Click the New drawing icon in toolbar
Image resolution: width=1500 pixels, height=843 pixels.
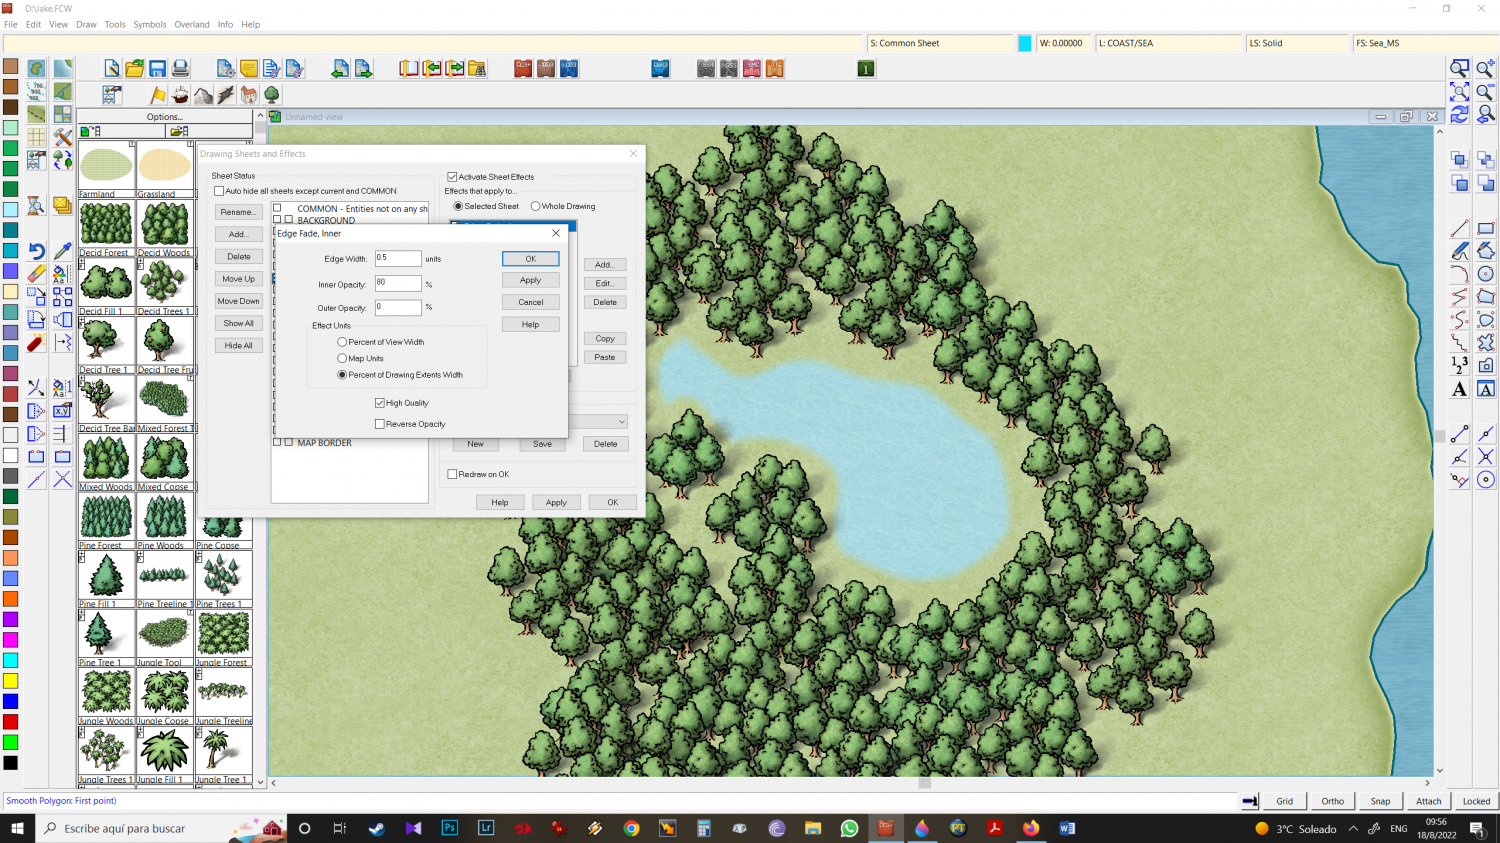pos(112,69)
